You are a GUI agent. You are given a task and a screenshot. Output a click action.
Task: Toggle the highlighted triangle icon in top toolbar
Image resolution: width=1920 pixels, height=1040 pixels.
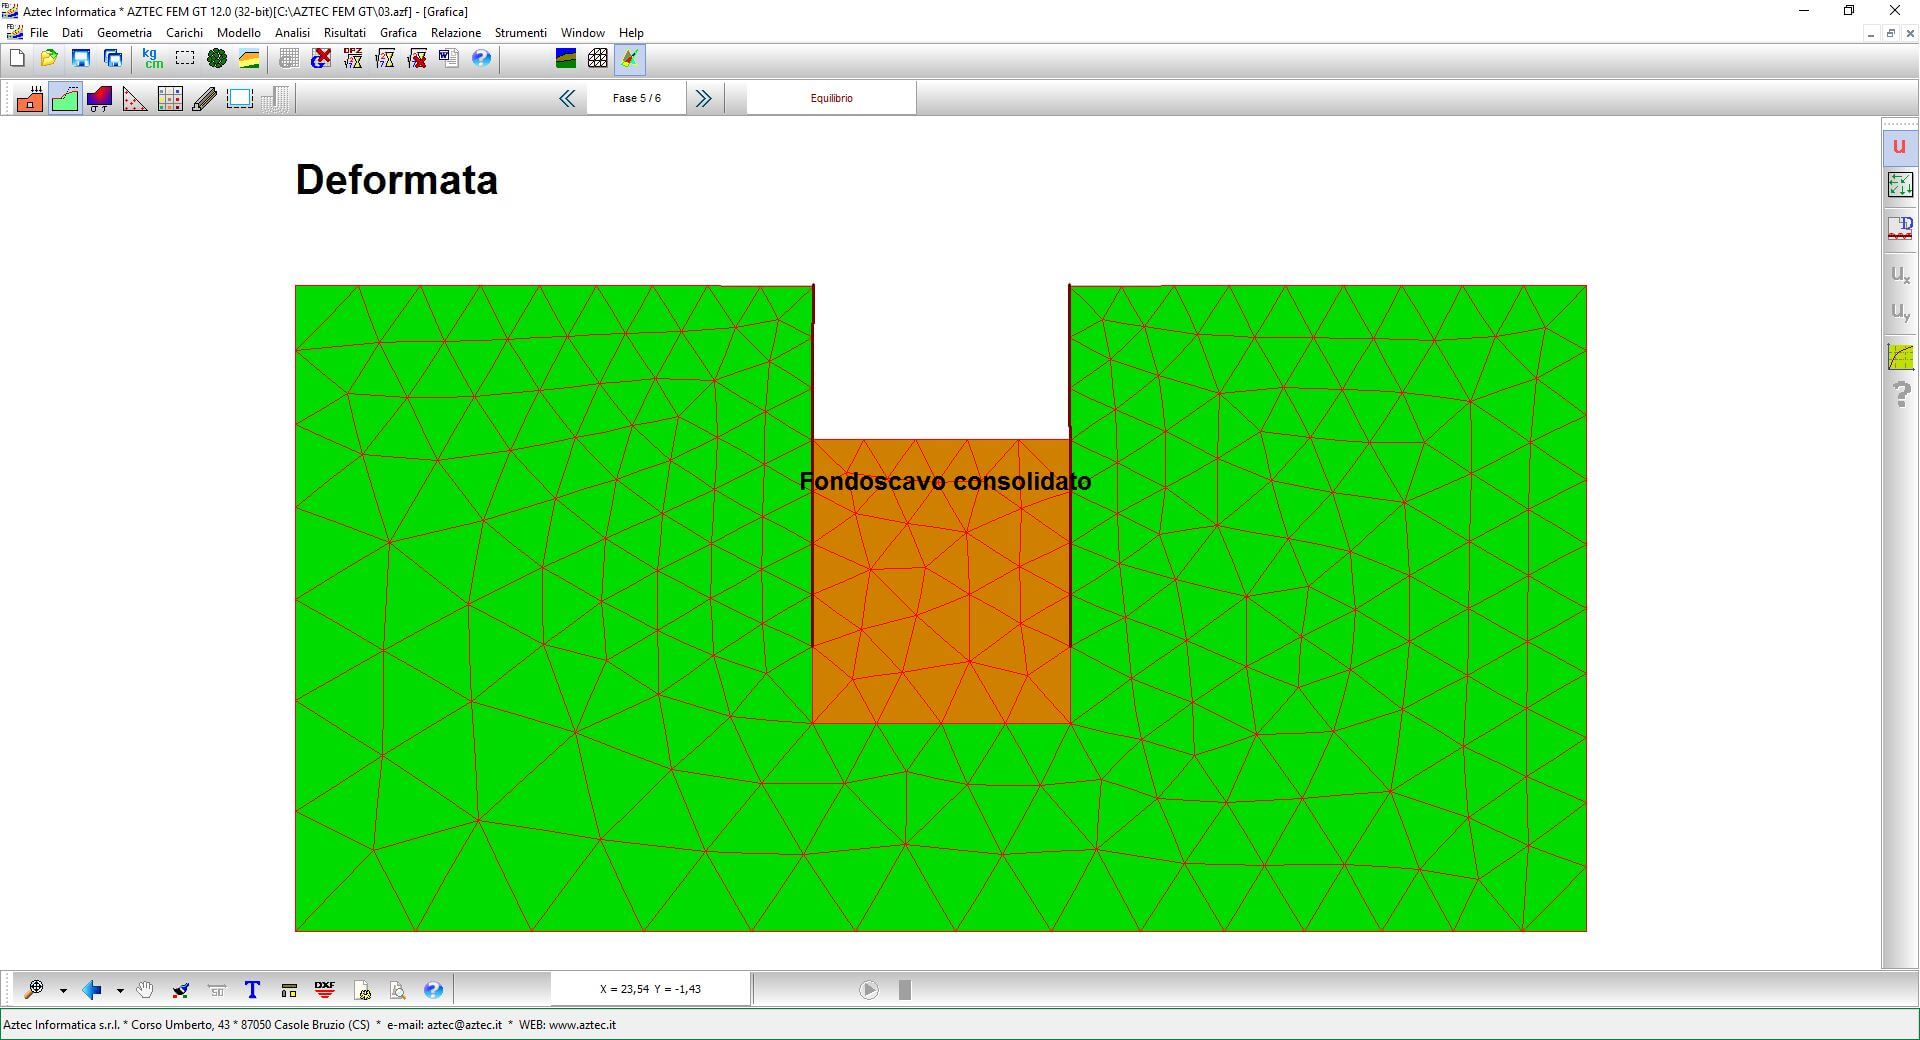[630, 59]
